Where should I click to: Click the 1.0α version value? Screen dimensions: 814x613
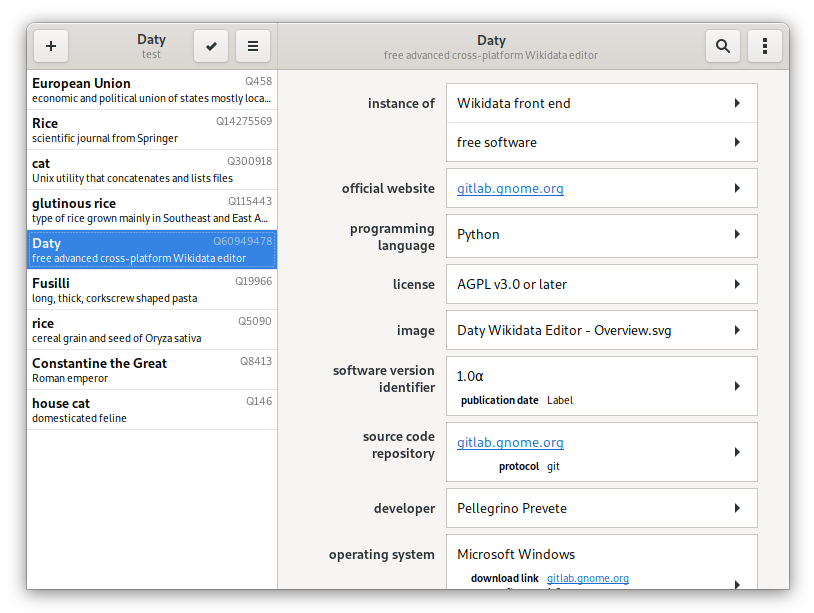pos(470,376)
